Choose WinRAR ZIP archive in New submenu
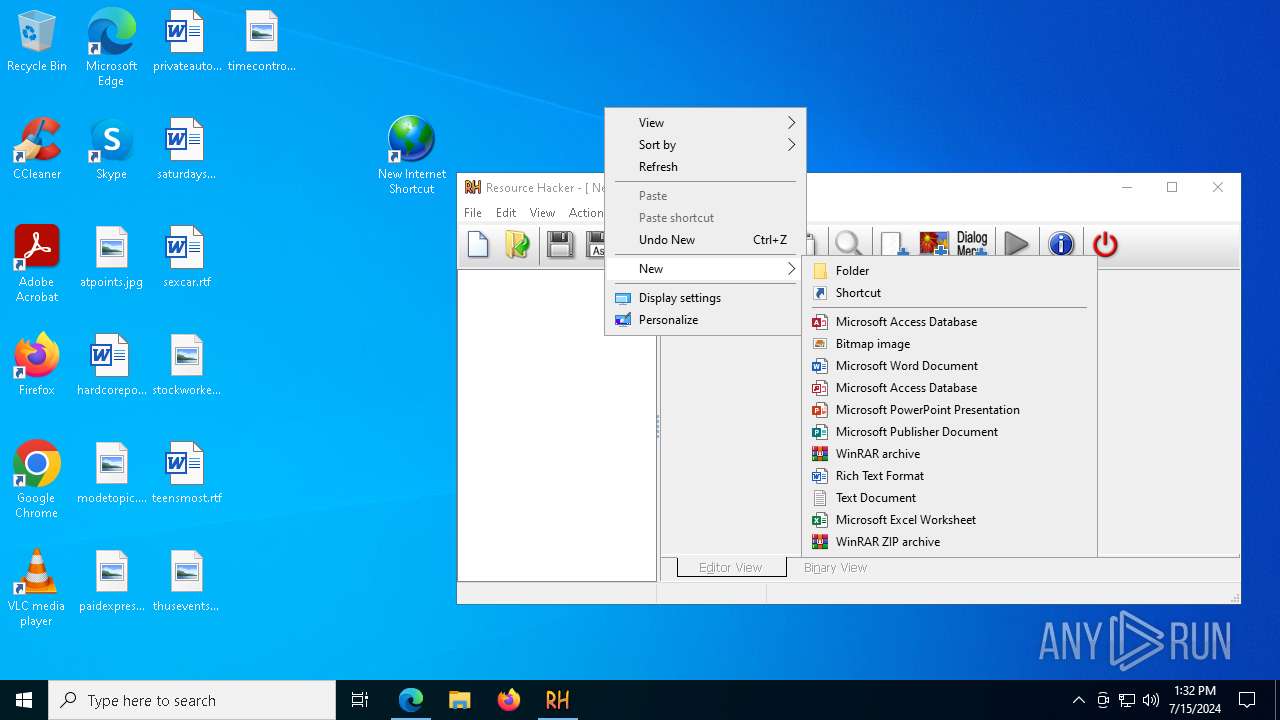The image size is (1280, 720). [x=949, y=542]
